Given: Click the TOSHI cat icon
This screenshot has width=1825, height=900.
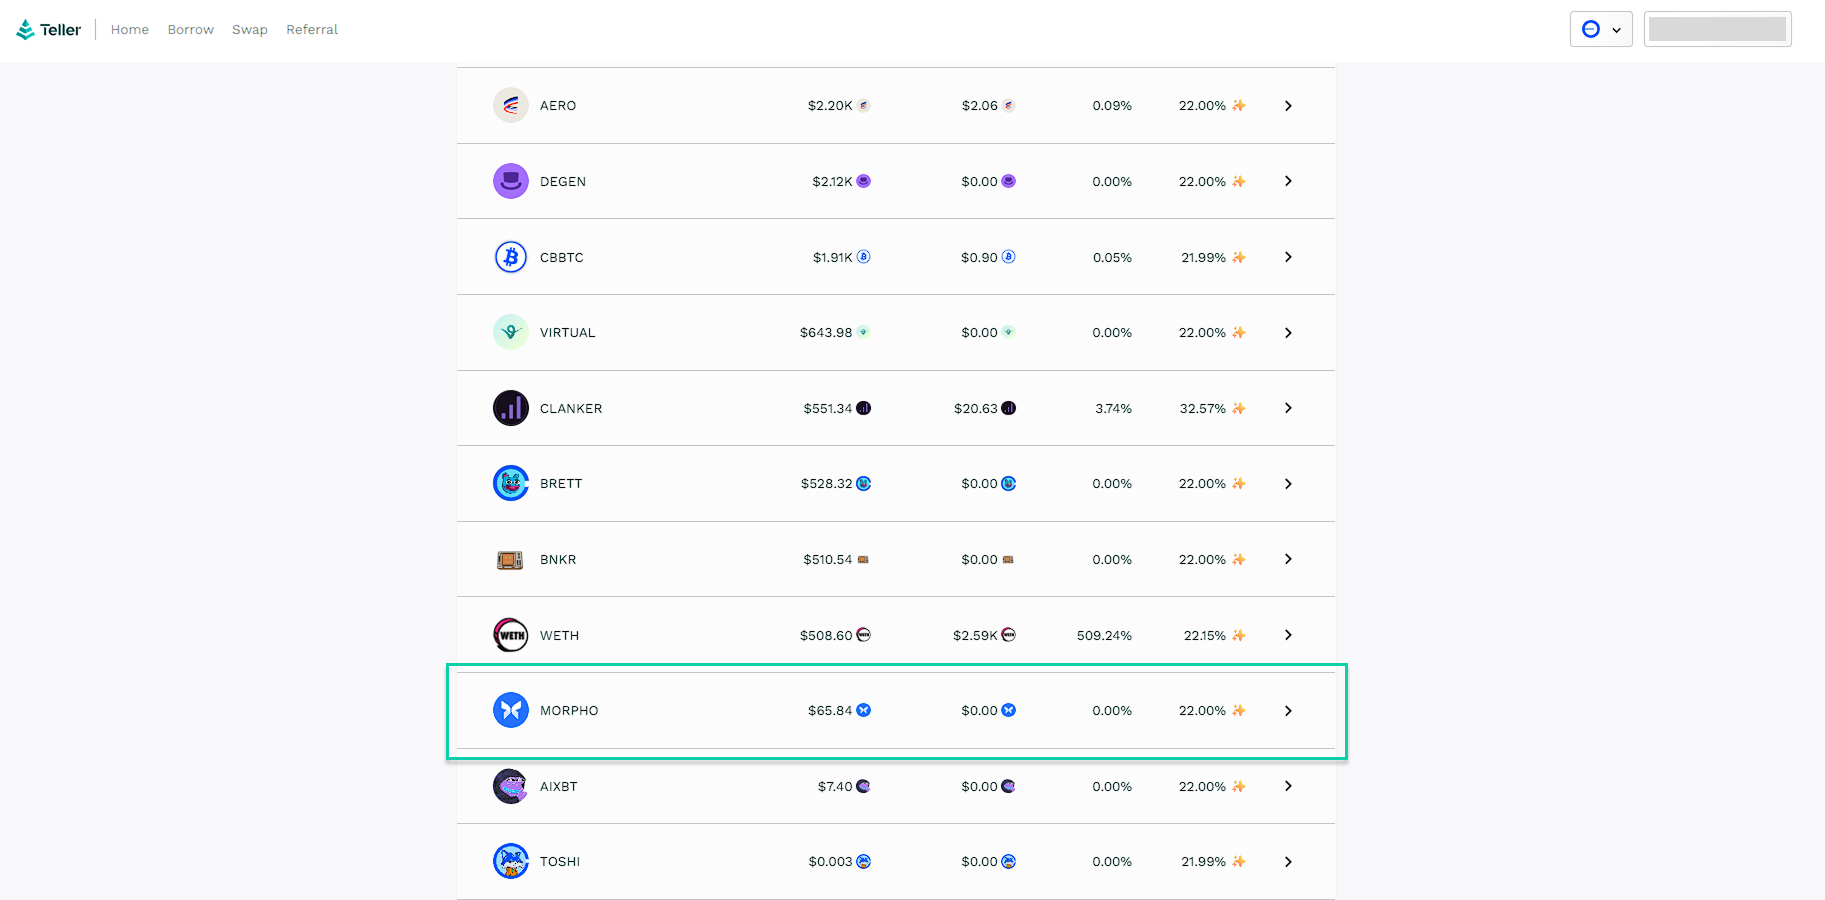Looking at the screenshot, I should [x=510, y=861].
